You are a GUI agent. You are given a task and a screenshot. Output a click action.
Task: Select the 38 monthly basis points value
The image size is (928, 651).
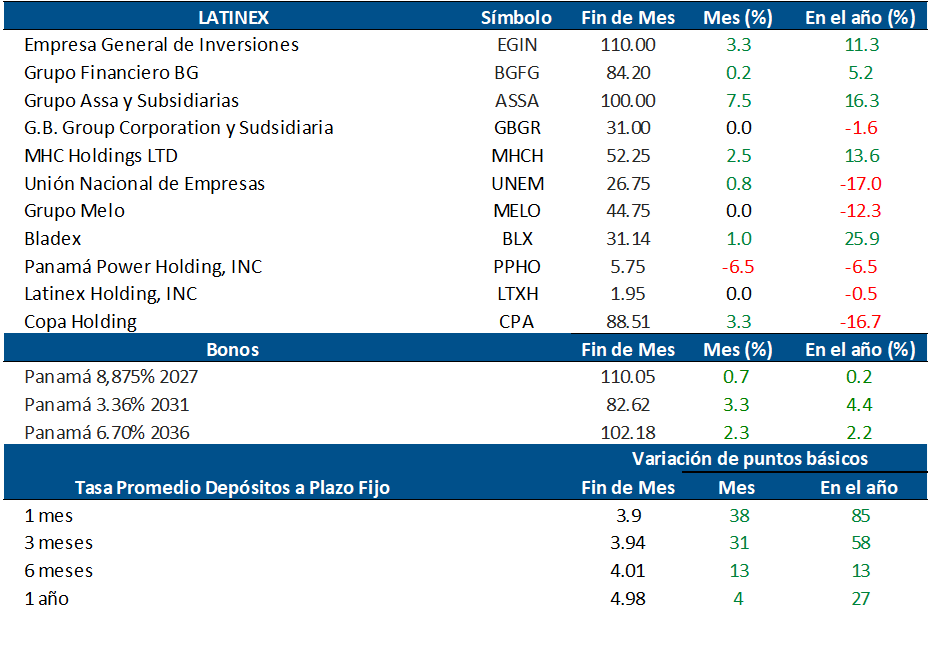point(739,516)
